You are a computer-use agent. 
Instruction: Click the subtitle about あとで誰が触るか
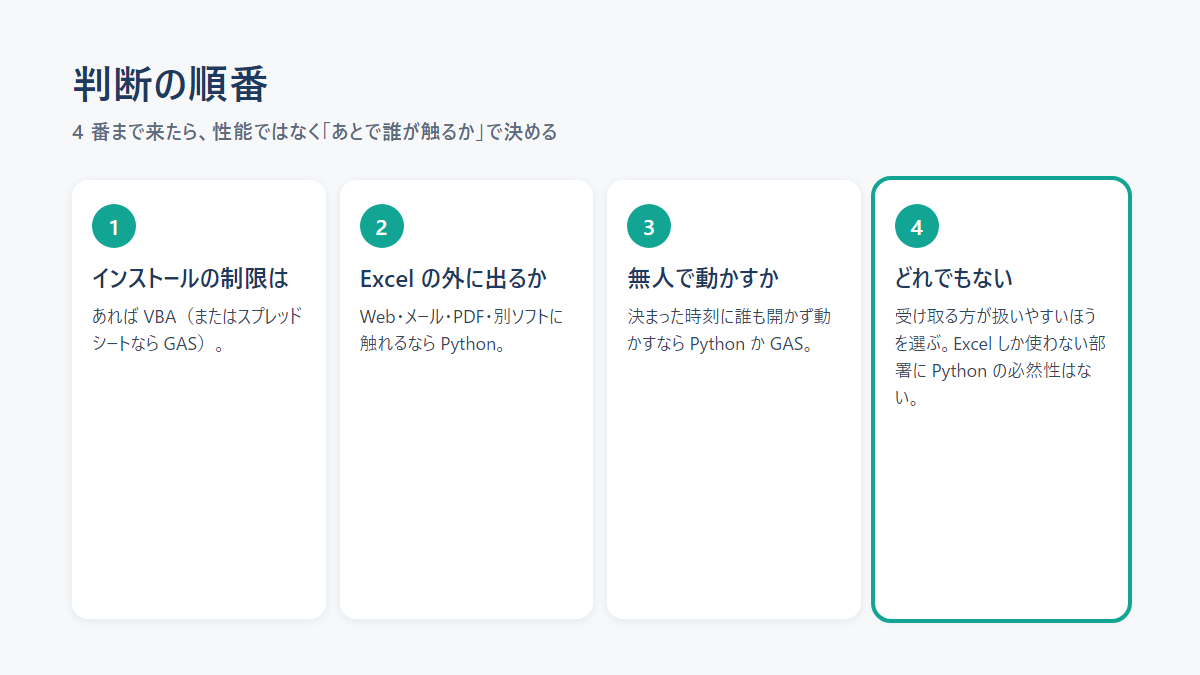(x=315, y=132)
